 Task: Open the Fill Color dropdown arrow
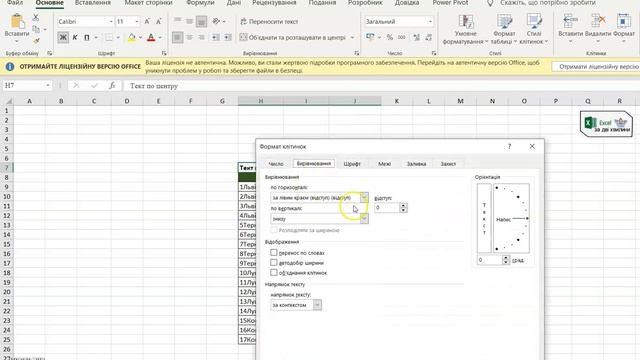click(x=140, y=38)
